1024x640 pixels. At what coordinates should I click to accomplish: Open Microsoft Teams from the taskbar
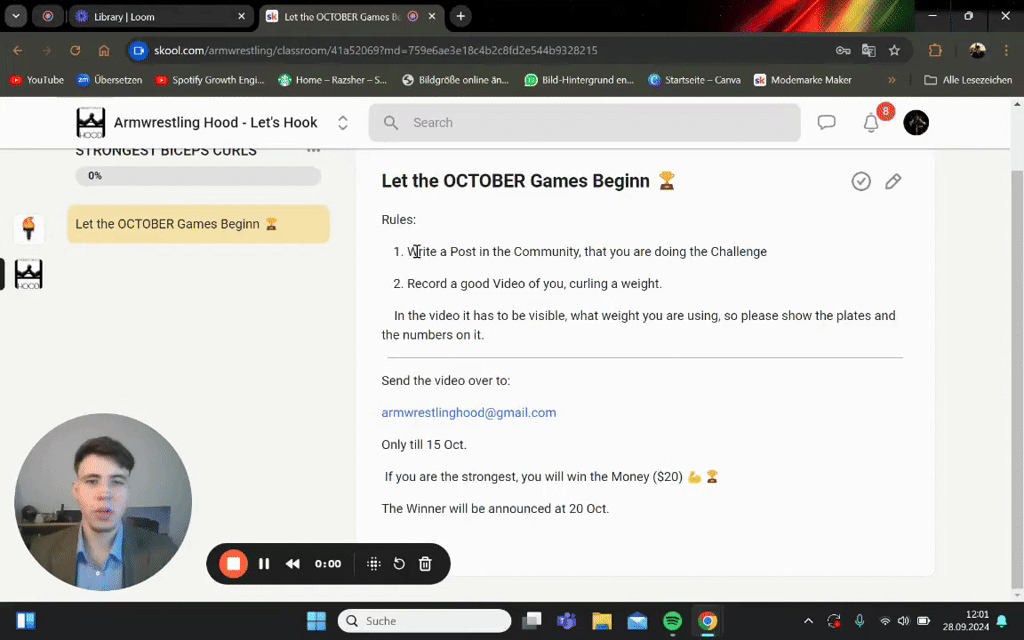(566, 620)
